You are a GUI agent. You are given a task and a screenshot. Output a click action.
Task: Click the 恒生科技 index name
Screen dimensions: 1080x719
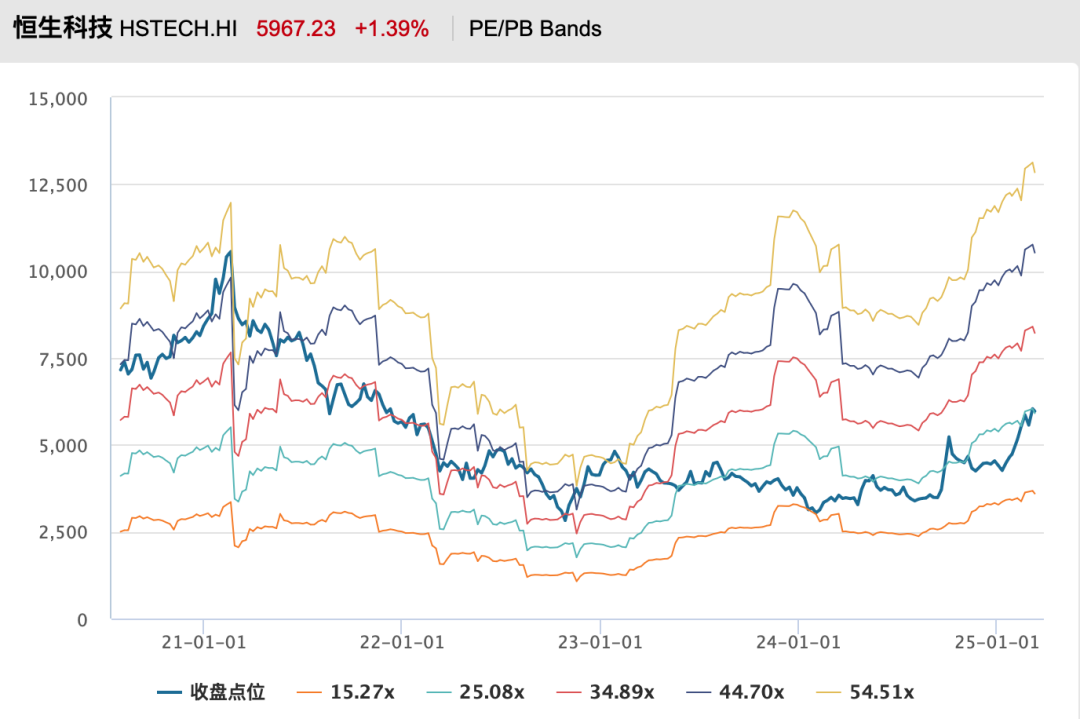point(61,29)
